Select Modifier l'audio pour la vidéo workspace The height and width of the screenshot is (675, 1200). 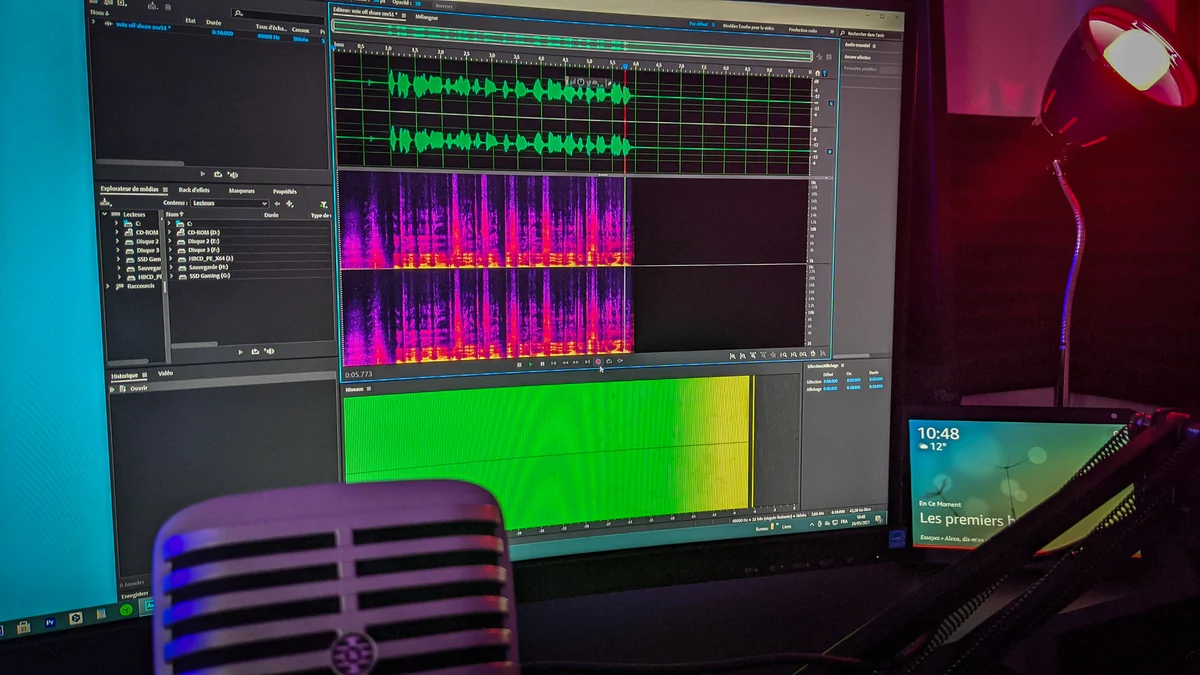tap(749, 27)
